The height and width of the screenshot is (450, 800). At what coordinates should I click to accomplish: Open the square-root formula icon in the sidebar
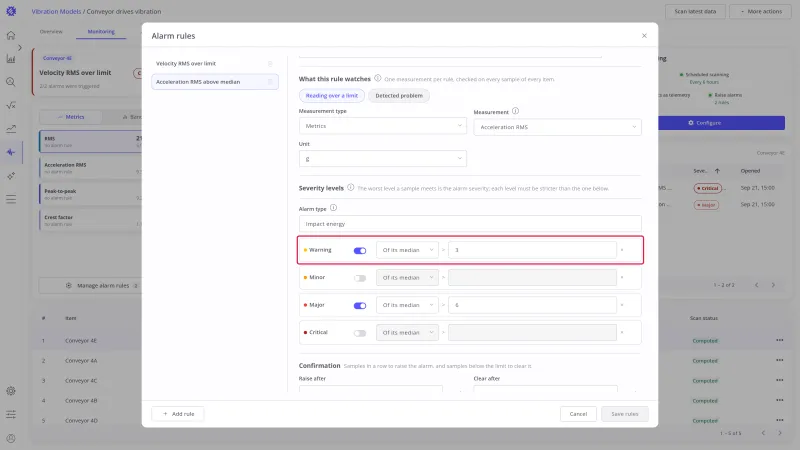click(x=11, y=105)
